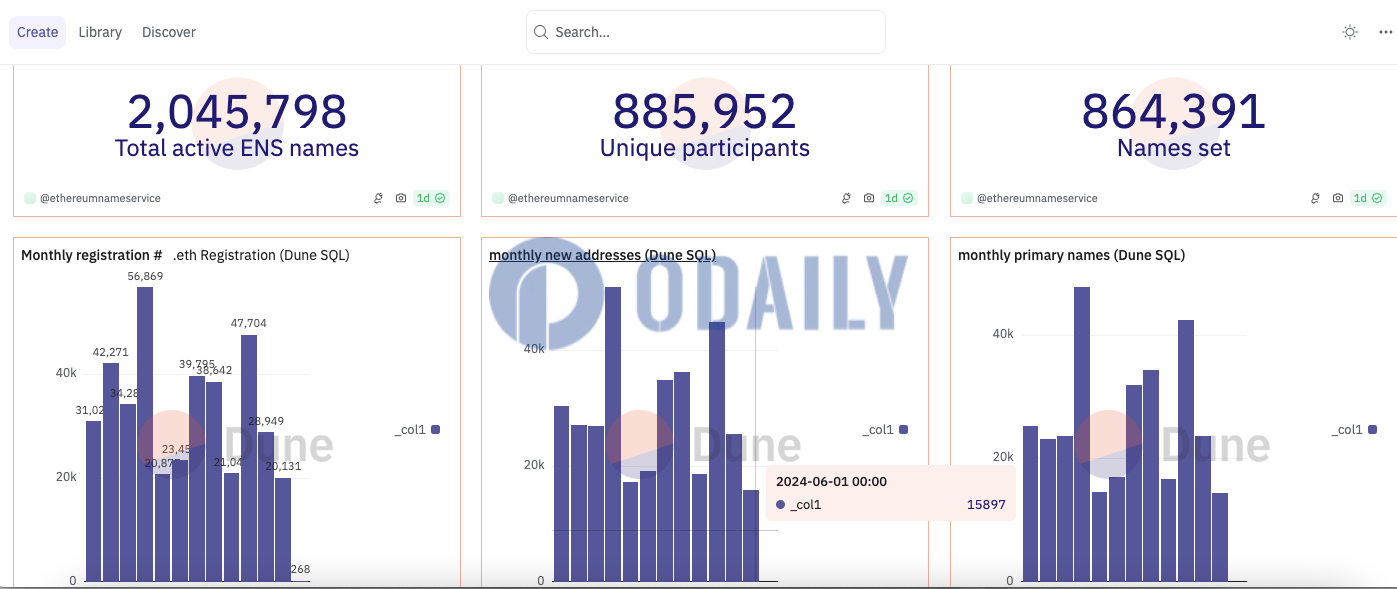Click the query icon on Total active ENS names card
Viewport: 1397px width, 589px height.
point(379,198)
